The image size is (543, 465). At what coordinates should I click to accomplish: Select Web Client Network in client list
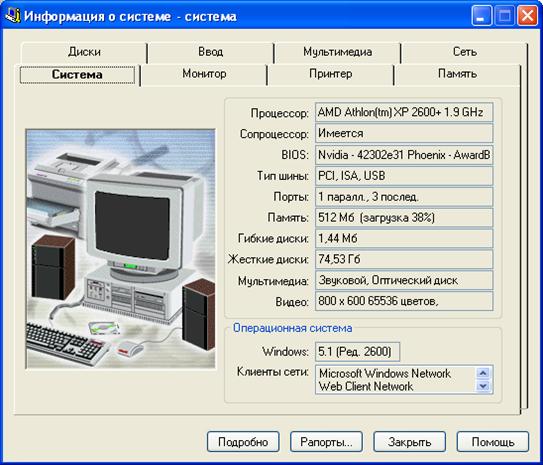366,386
